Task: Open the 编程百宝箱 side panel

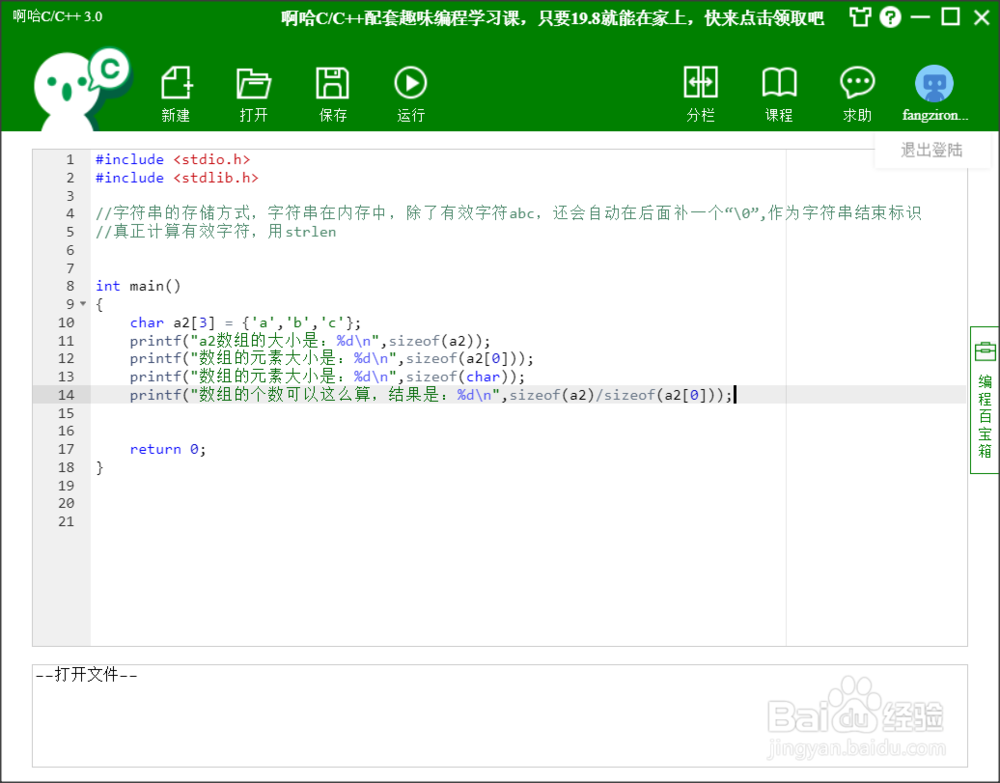Action: 985,400
